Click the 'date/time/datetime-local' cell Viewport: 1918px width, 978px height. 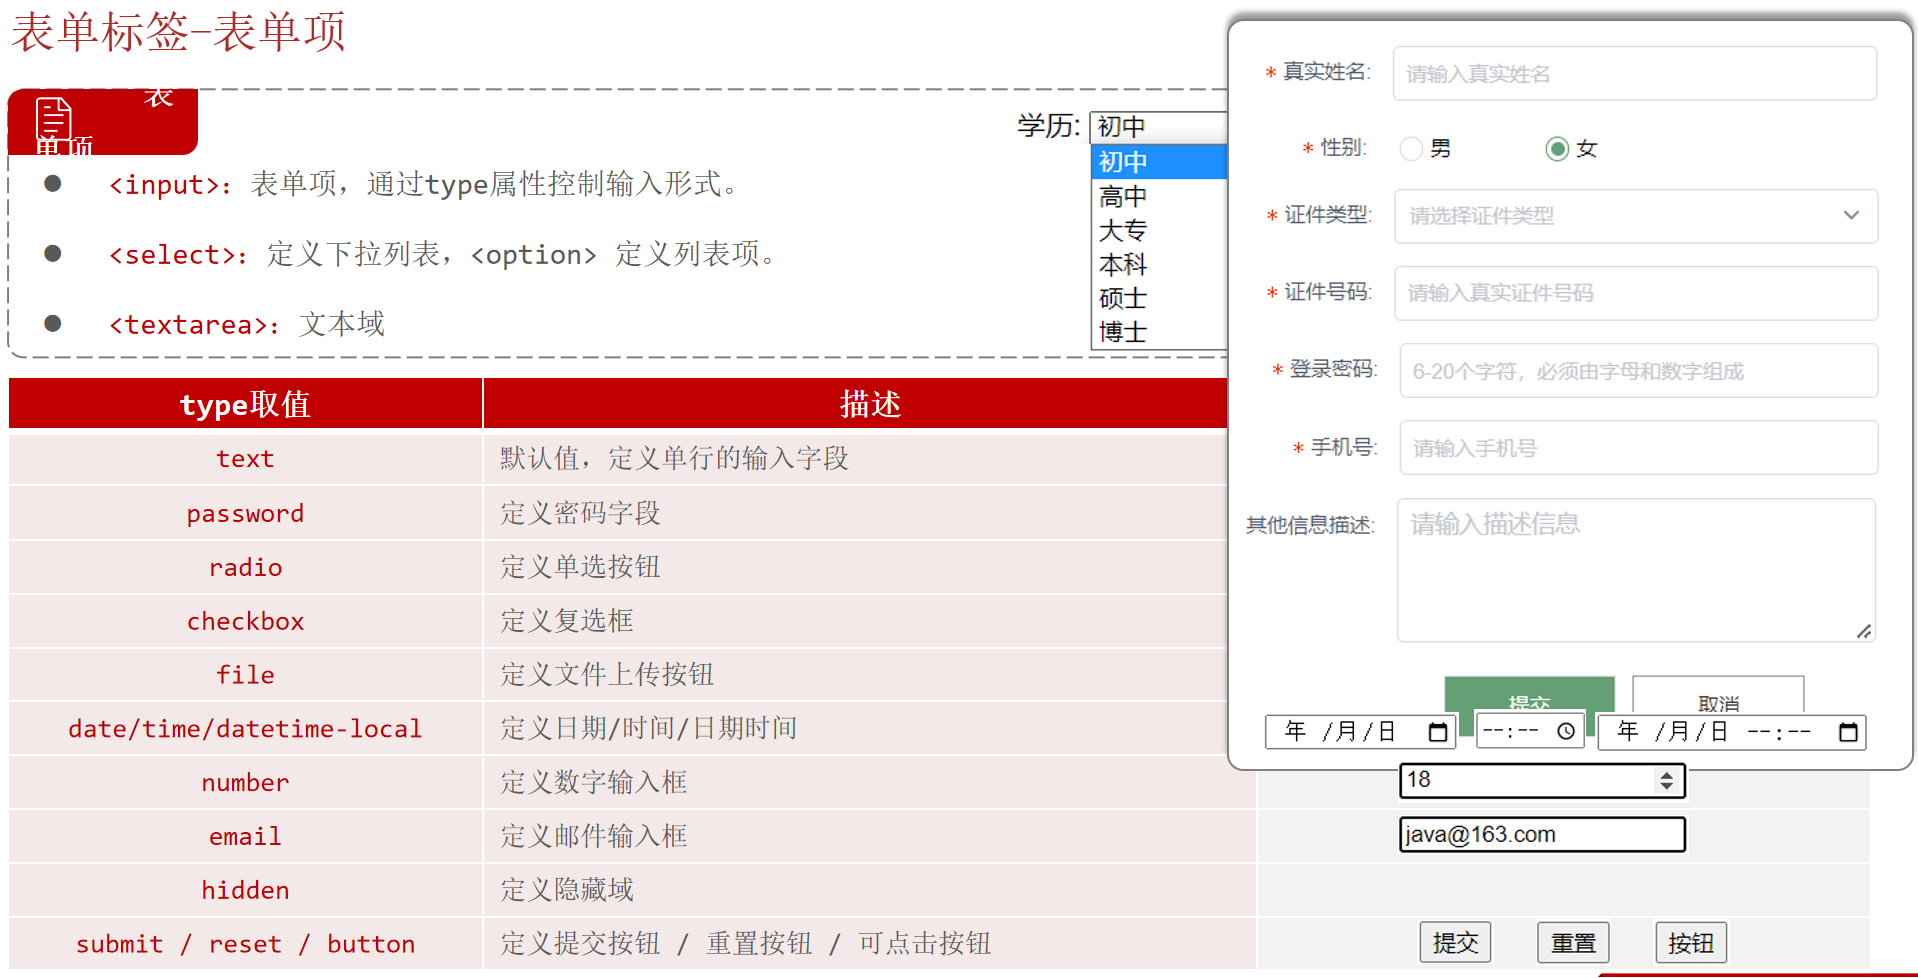pyautogui.click(x=245, y=729)
